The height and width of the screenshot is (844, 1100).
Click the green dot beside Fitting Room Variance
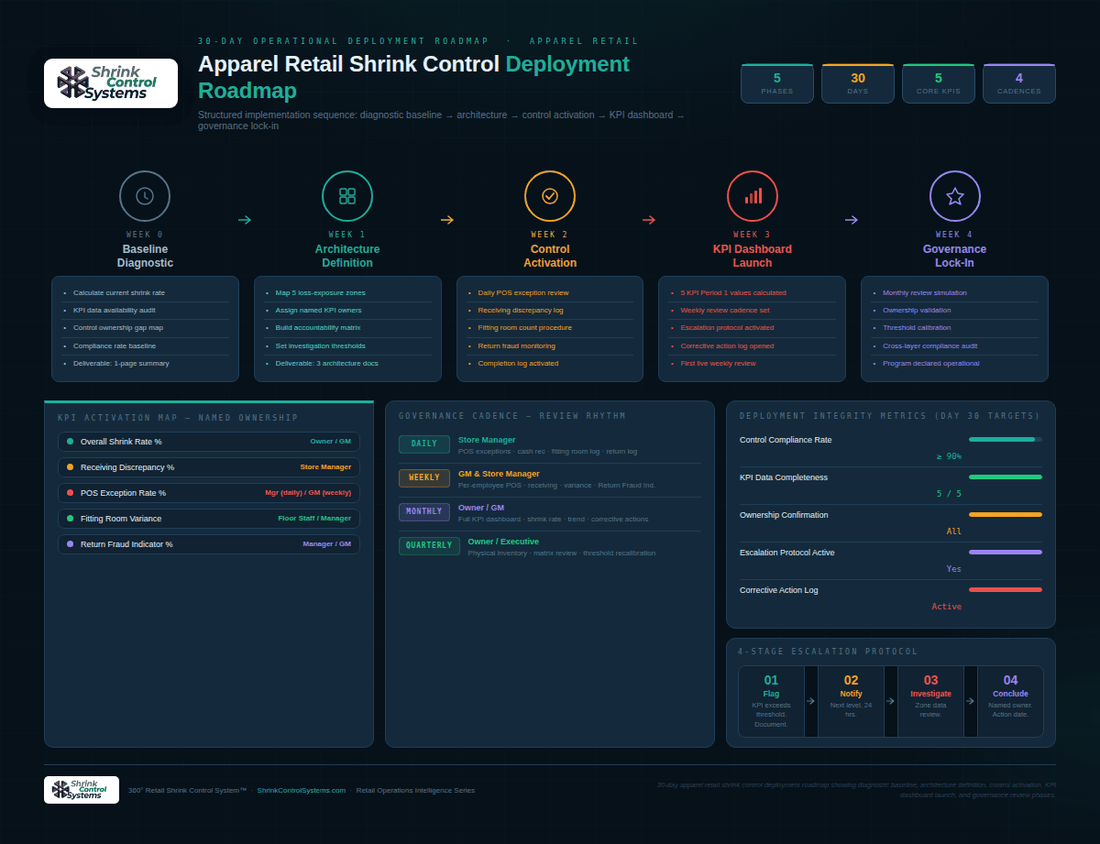(x=70, y=518)
